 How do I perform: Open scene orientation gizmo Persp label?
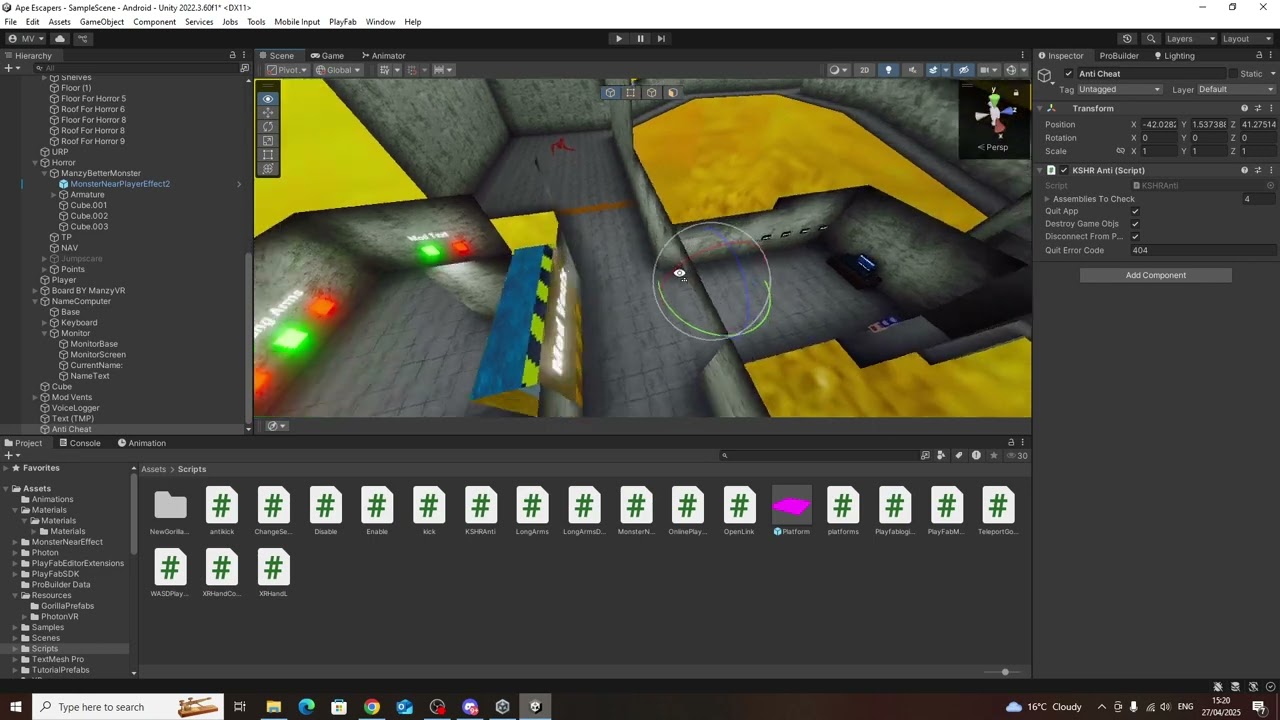click(x=993, y=147)
